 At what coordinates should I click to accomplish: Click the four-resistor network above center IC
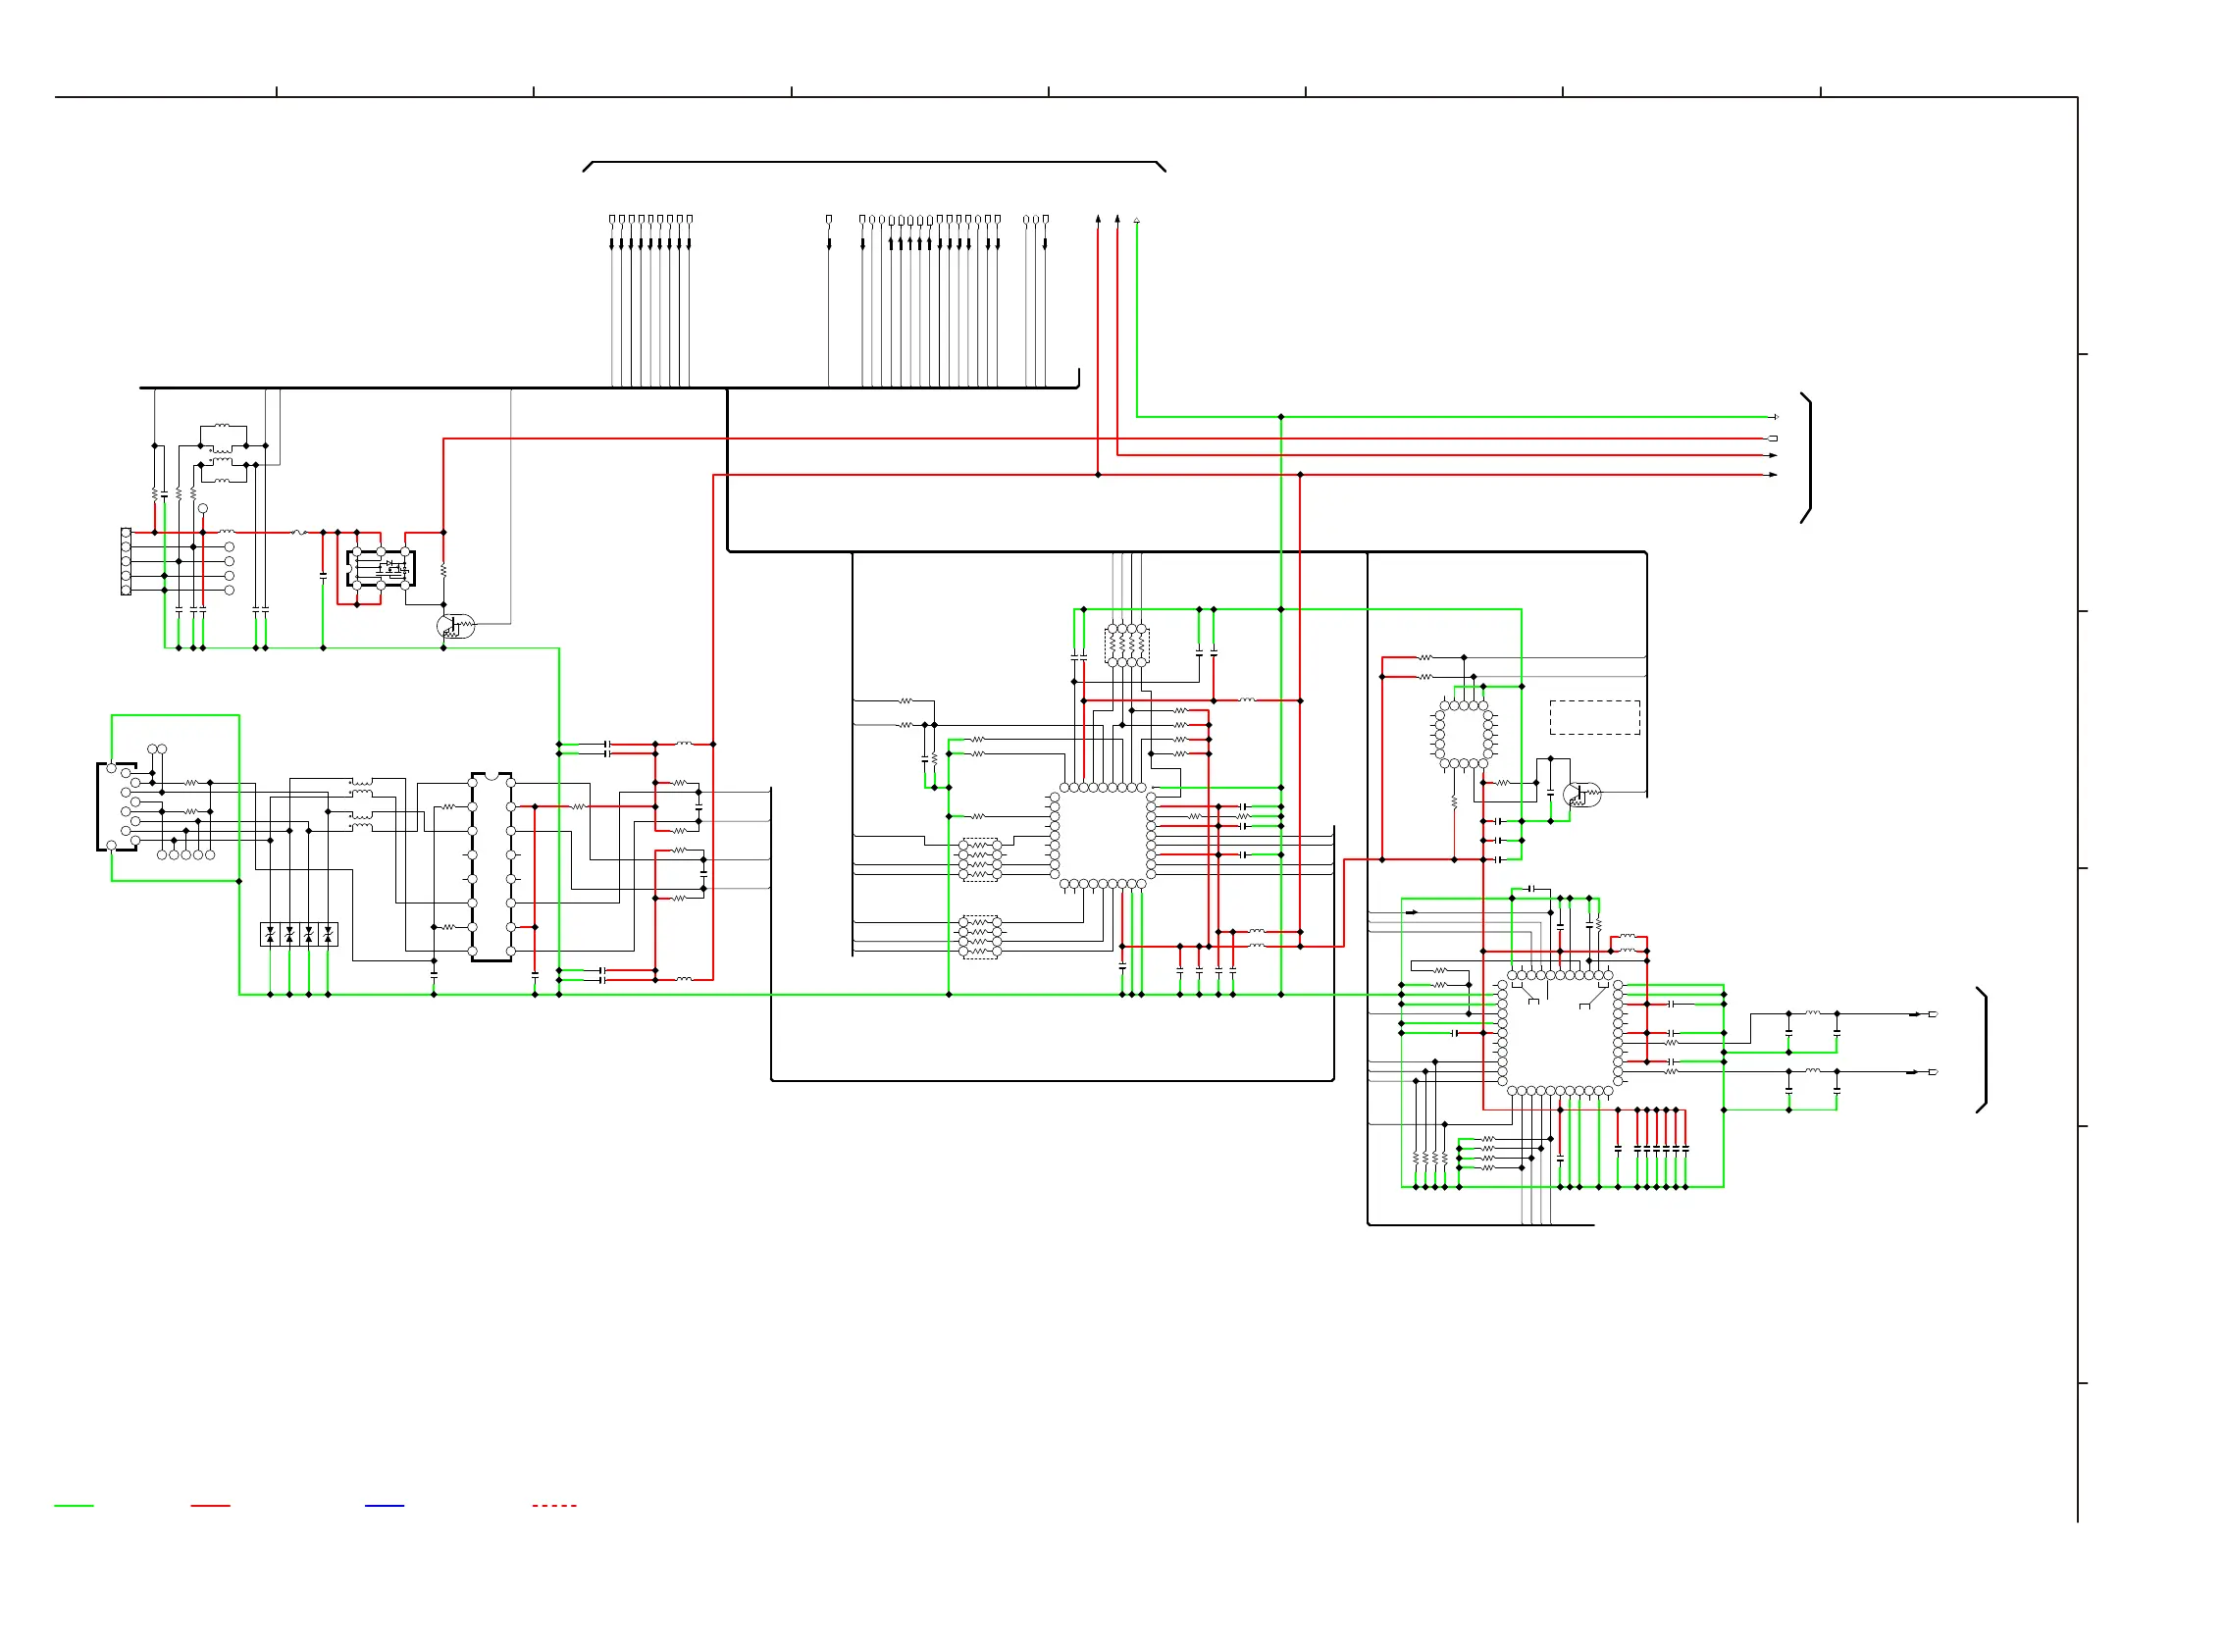pyautogui.click(x=1126, y=646)
